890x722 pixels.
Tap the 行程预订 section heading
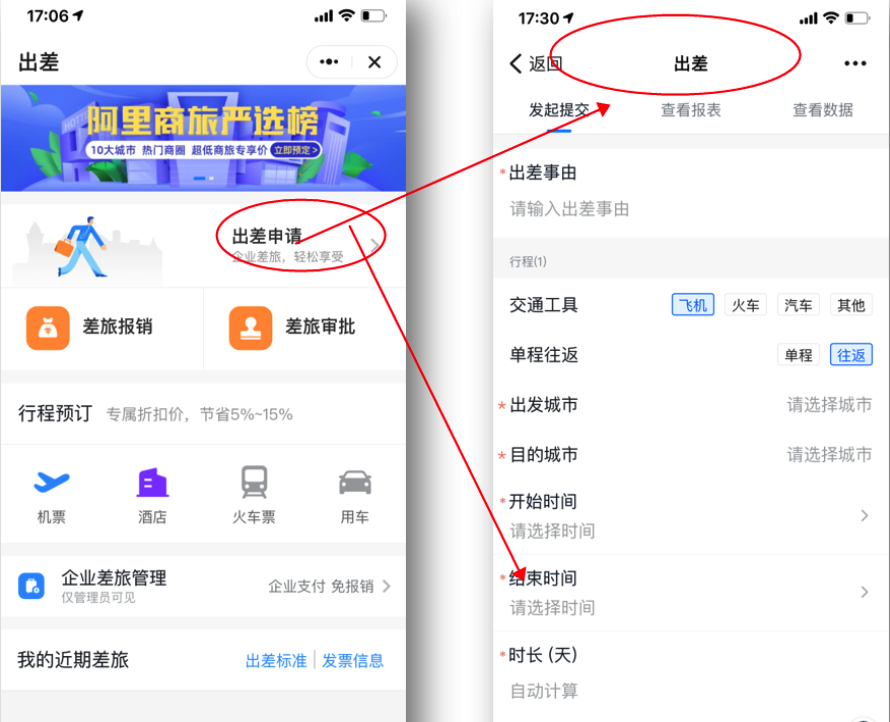54,413
